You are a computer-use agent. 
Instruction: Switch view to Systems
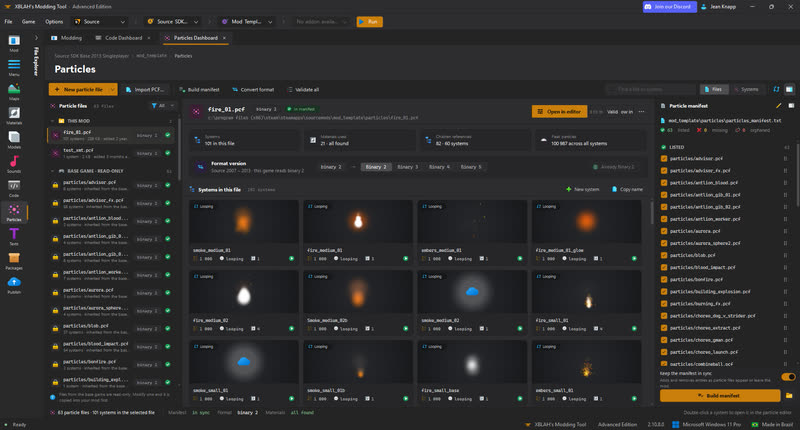click(746, 89)
